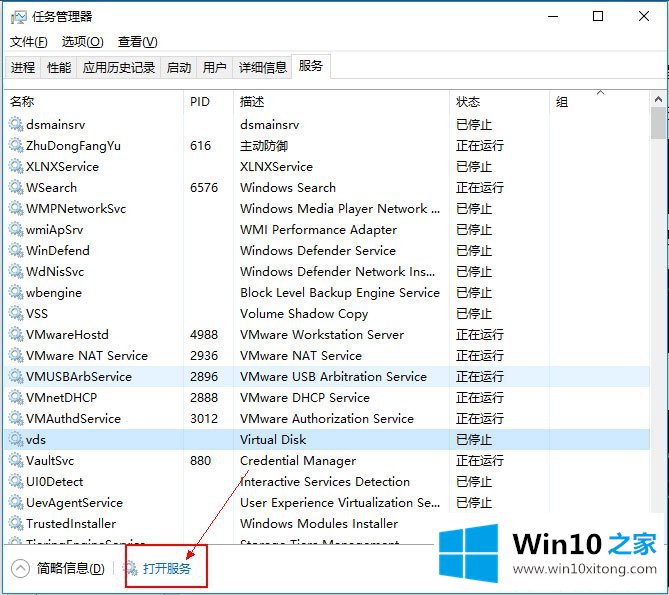Select the WMI Performance Adapter description
This screenshot has width=669, height=595.
click(318, 229)
